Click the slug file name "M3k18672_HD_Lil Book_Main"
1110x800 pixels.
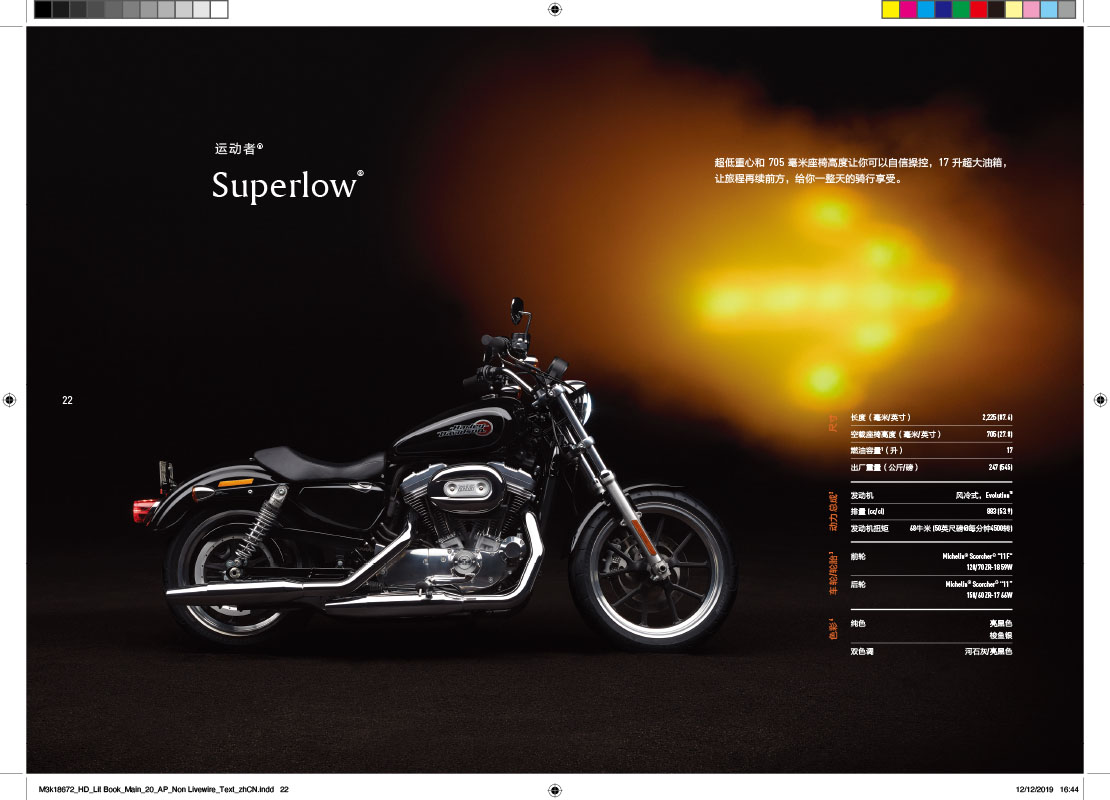pos(156,789)
